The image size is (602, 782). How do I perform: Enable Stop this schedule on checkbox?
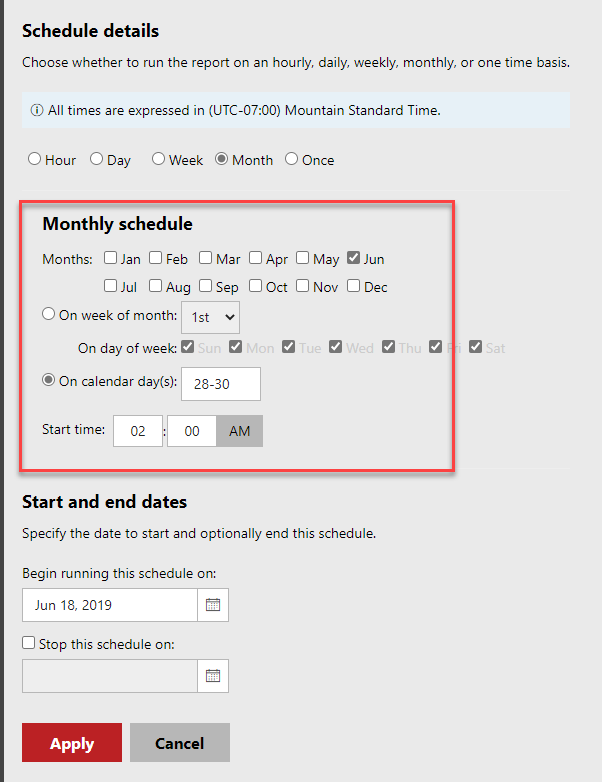pos(29,643)
